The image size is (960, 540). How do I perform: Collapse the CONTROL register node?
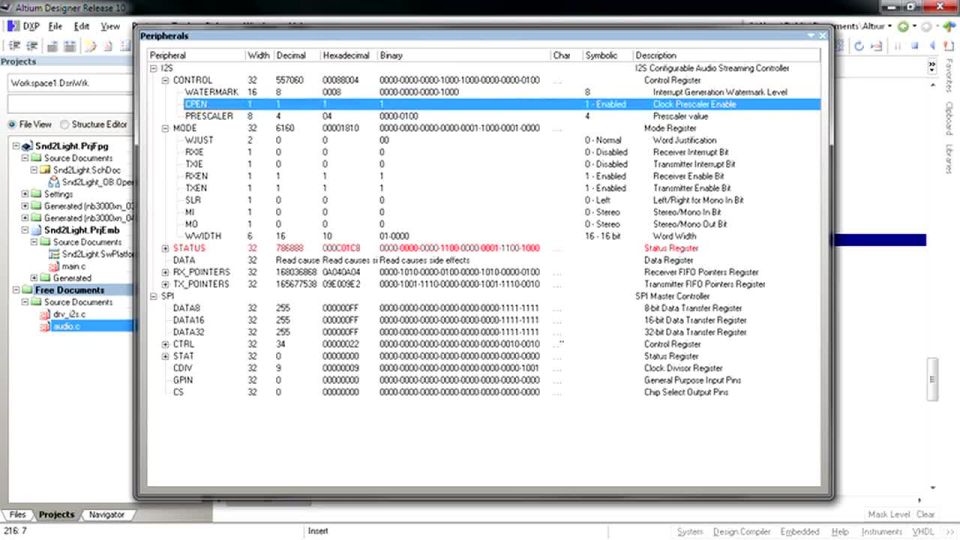click(x=165, y=80)
